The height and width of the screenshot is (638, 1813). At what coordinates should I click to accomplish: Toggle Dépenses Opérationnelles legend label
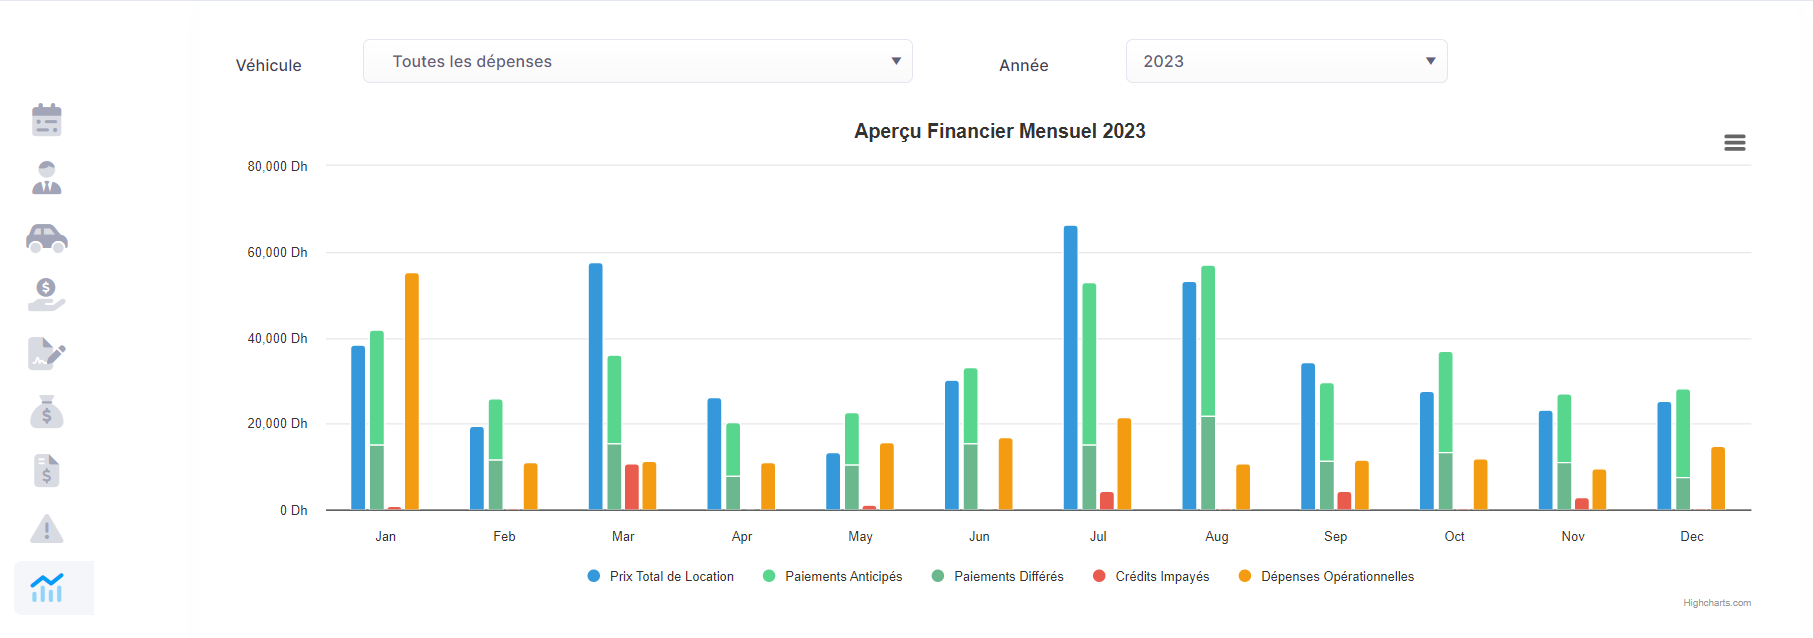[x=1337, y=577]
